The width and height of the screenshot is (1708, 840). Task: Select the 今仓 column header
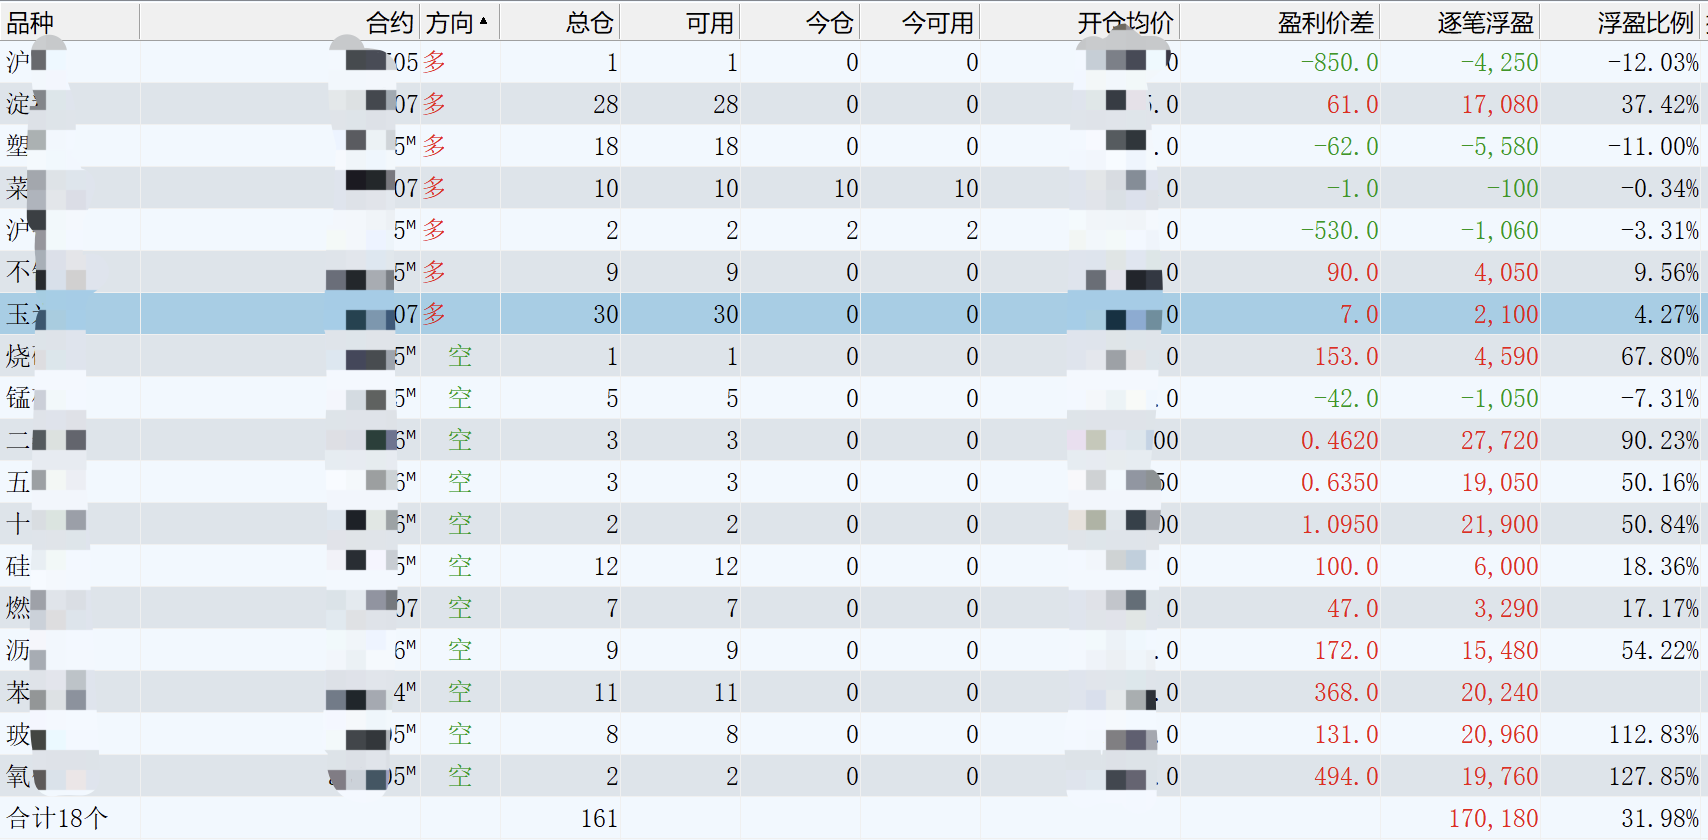click(829, 22)
